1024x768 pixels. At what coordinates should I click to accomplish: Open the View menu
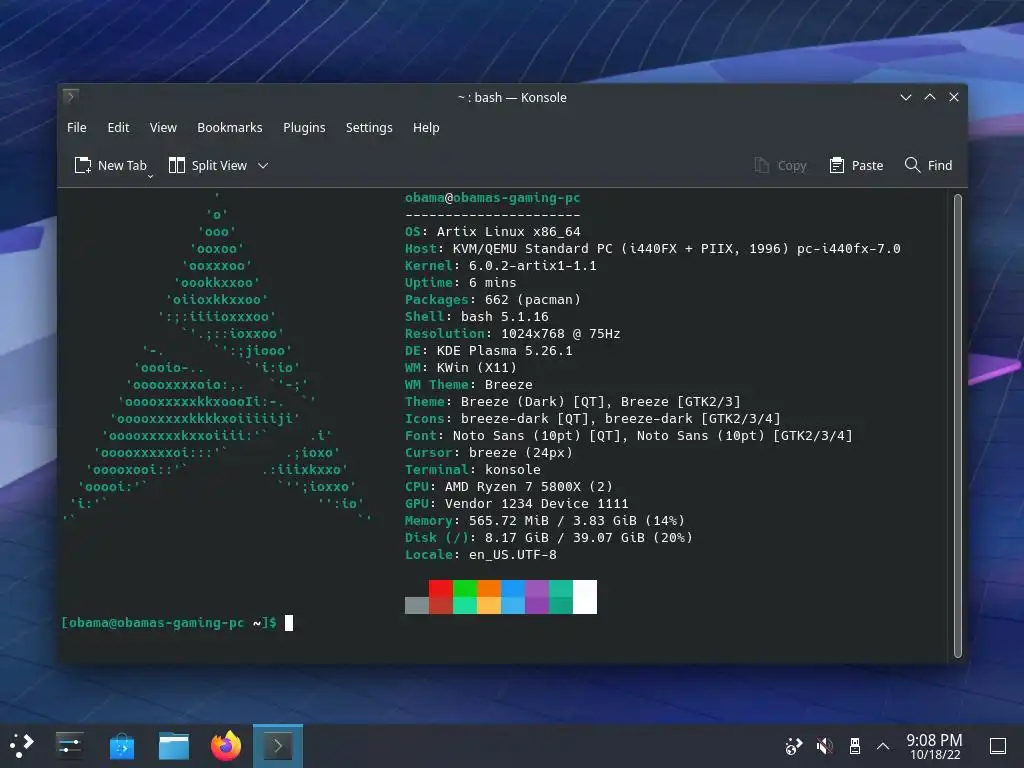click(163, 127)
